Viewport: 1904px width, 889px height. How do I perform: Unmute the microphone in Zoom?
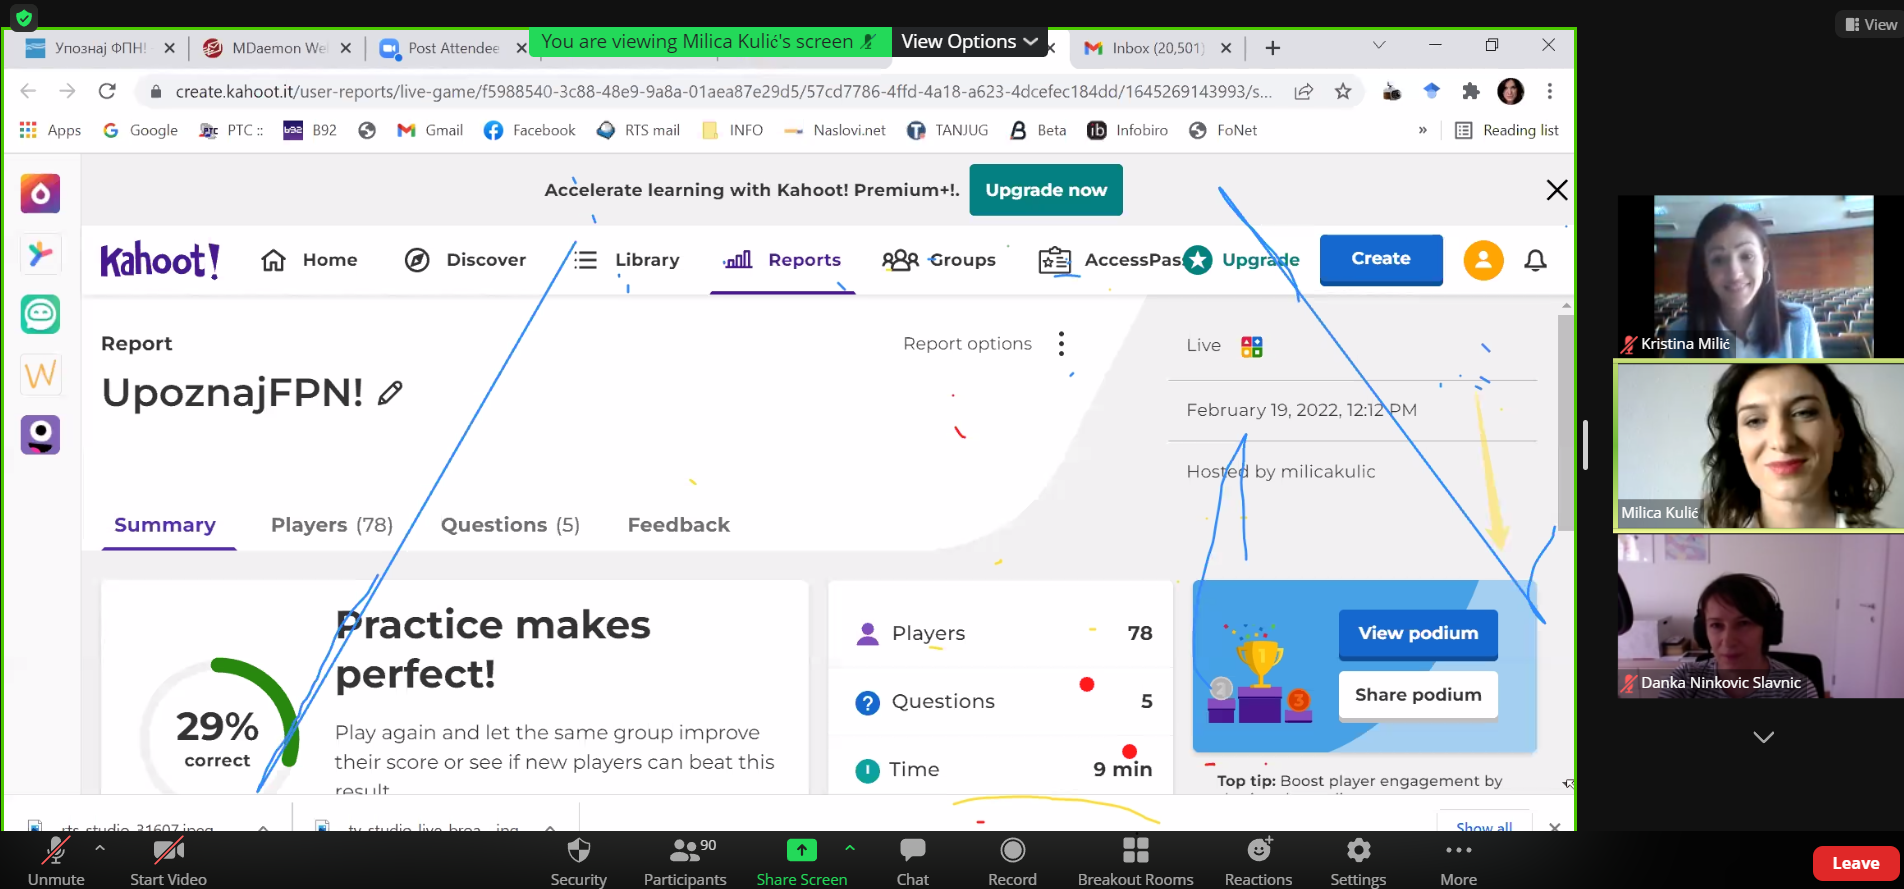(56, 862)
